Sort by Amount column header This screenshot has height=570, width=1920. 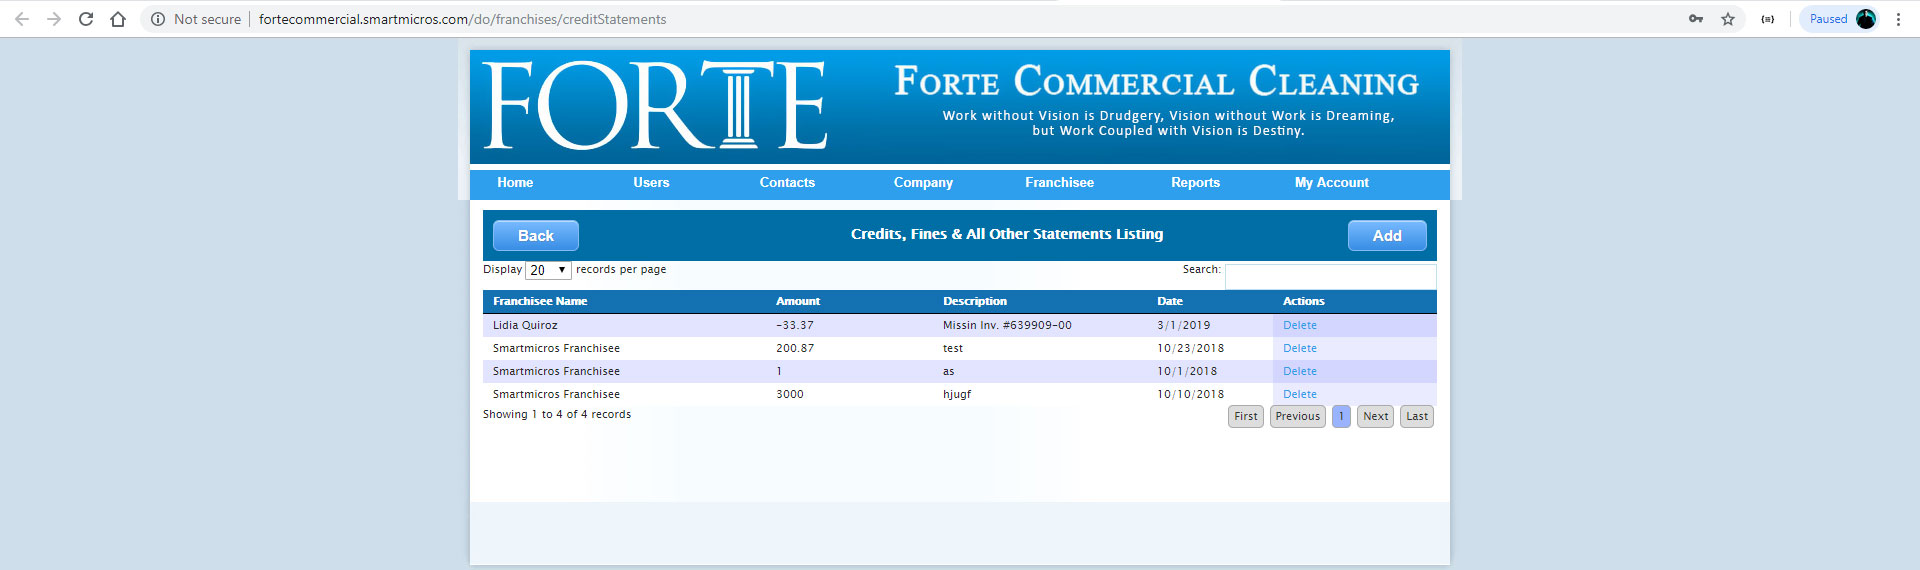(798, 301)
